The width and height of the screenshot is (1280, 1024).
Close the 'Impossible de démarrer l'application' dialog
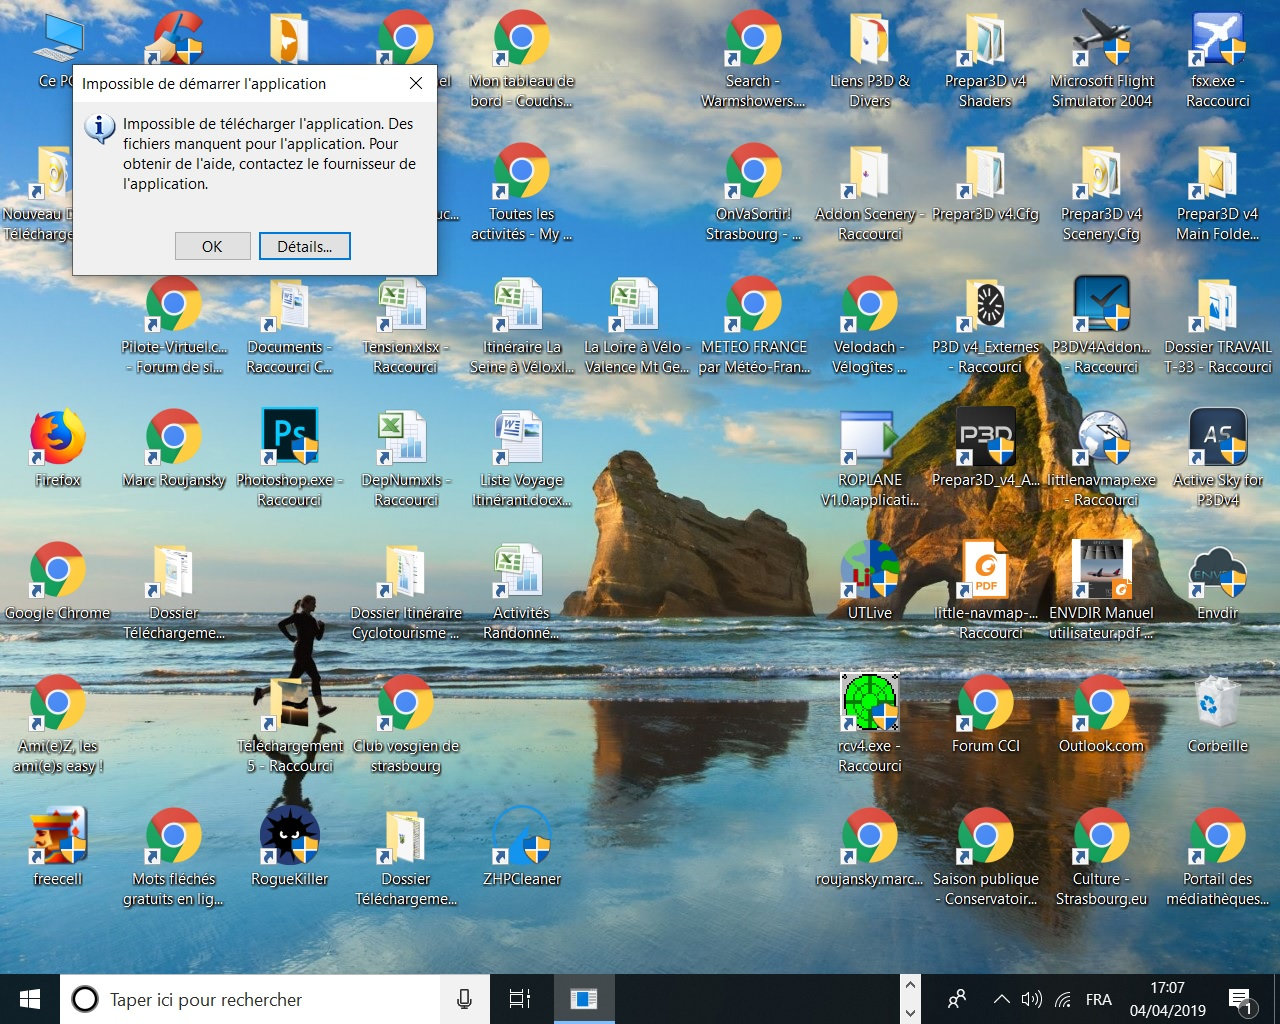416,83
